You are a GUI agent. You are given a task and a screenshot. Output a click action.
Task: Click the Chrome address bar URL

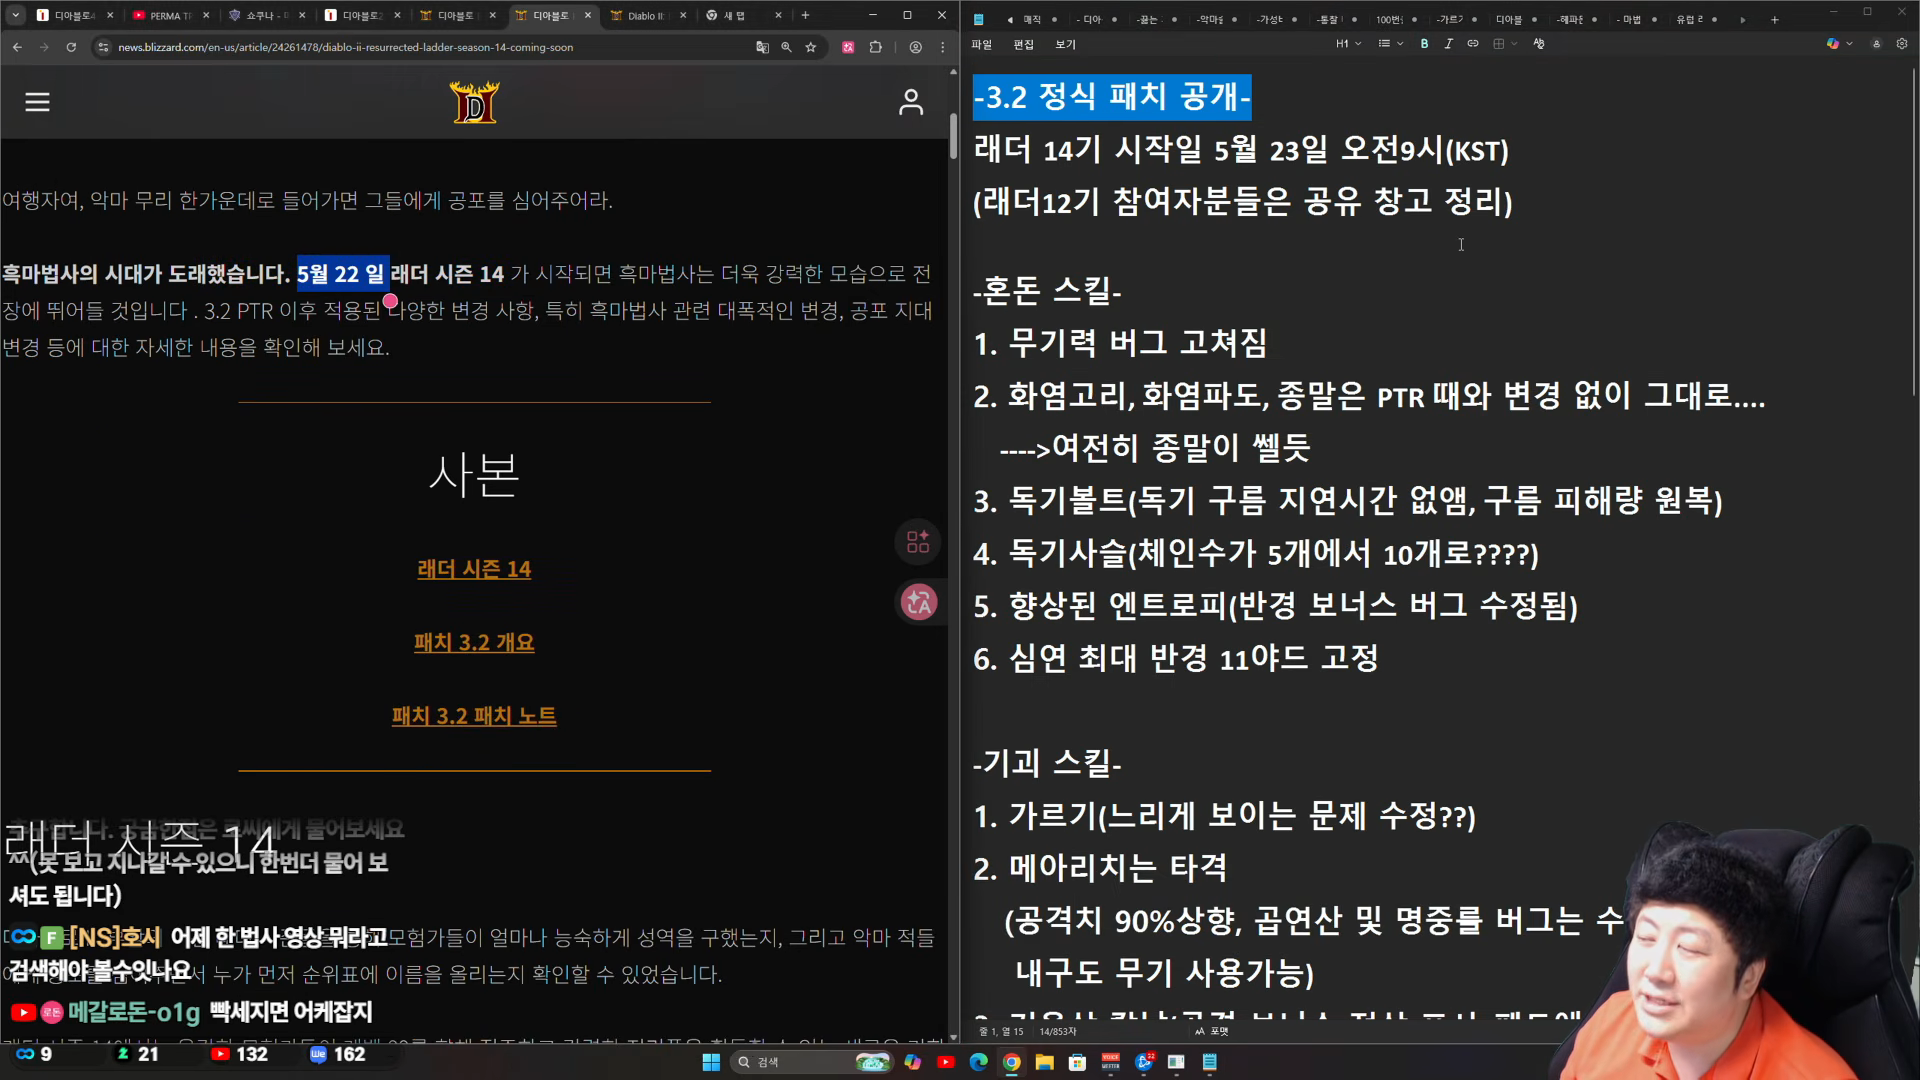coord(345,47)
